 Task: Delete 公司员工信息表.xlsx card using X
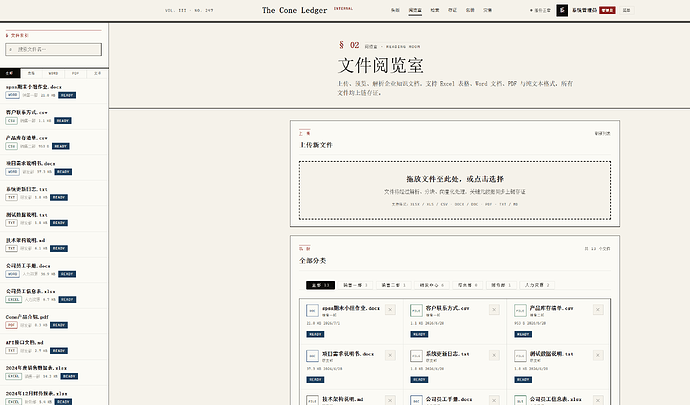click(x=598, y=400)
